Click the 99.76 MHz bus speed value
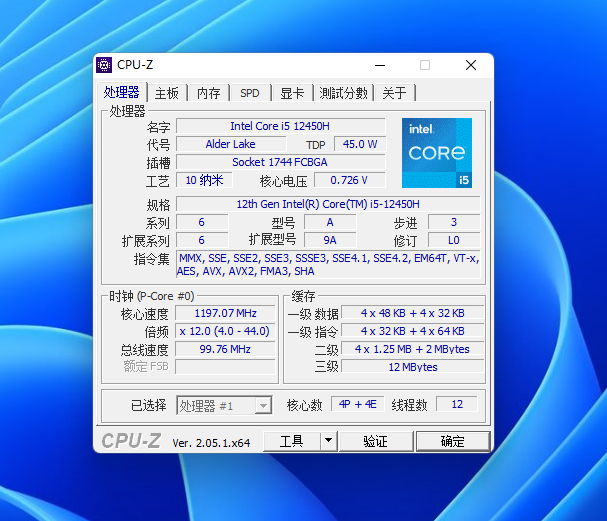 pos(225,349)
